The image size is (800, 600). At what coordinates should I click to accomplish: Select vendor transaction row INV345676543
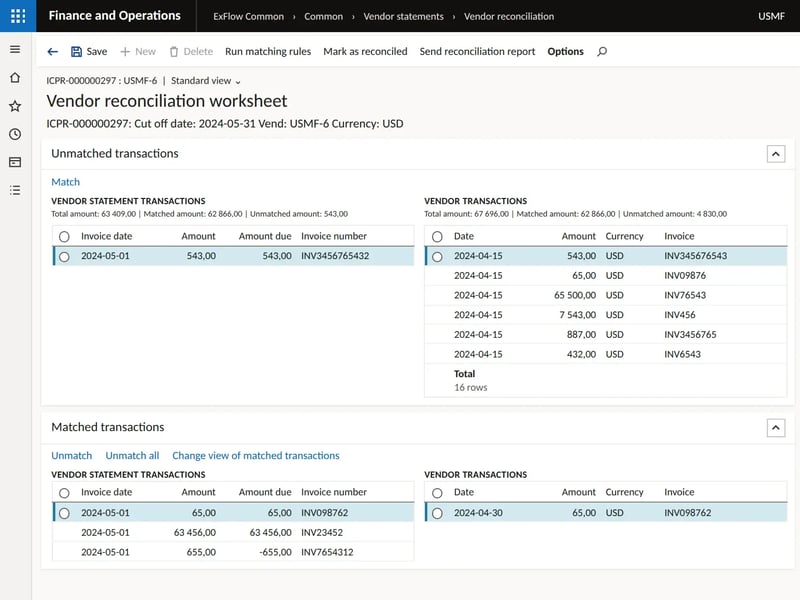(x=437, y=257)
